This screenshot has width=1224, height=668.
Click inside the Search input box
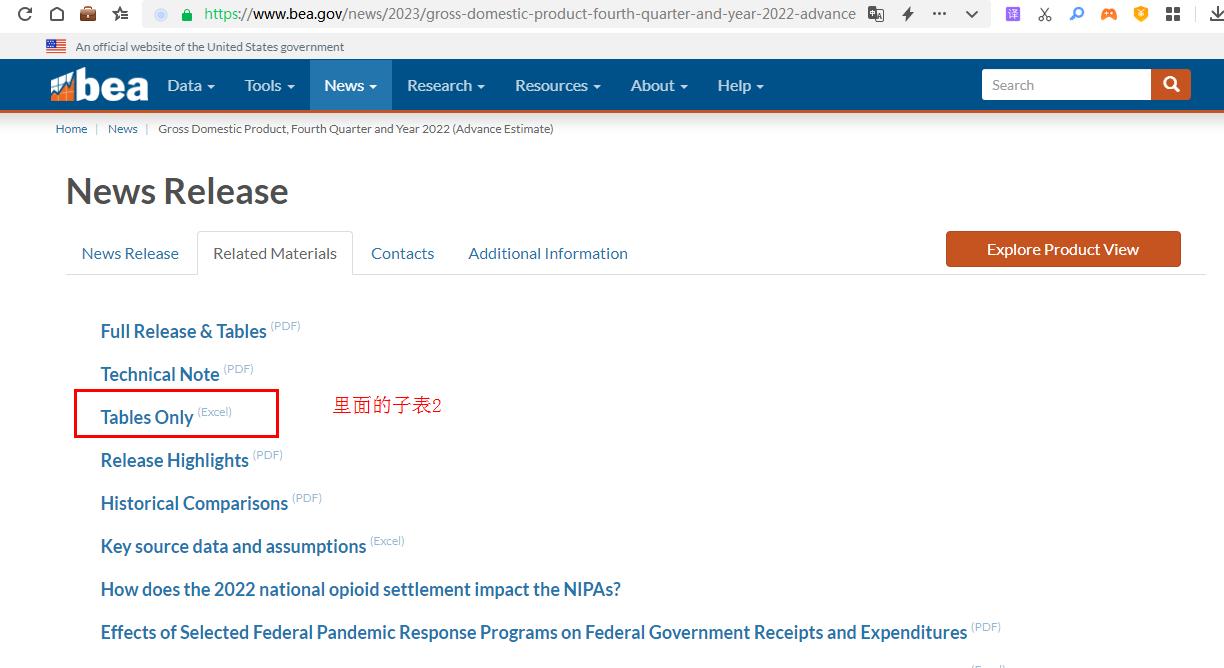point(1065,85)
